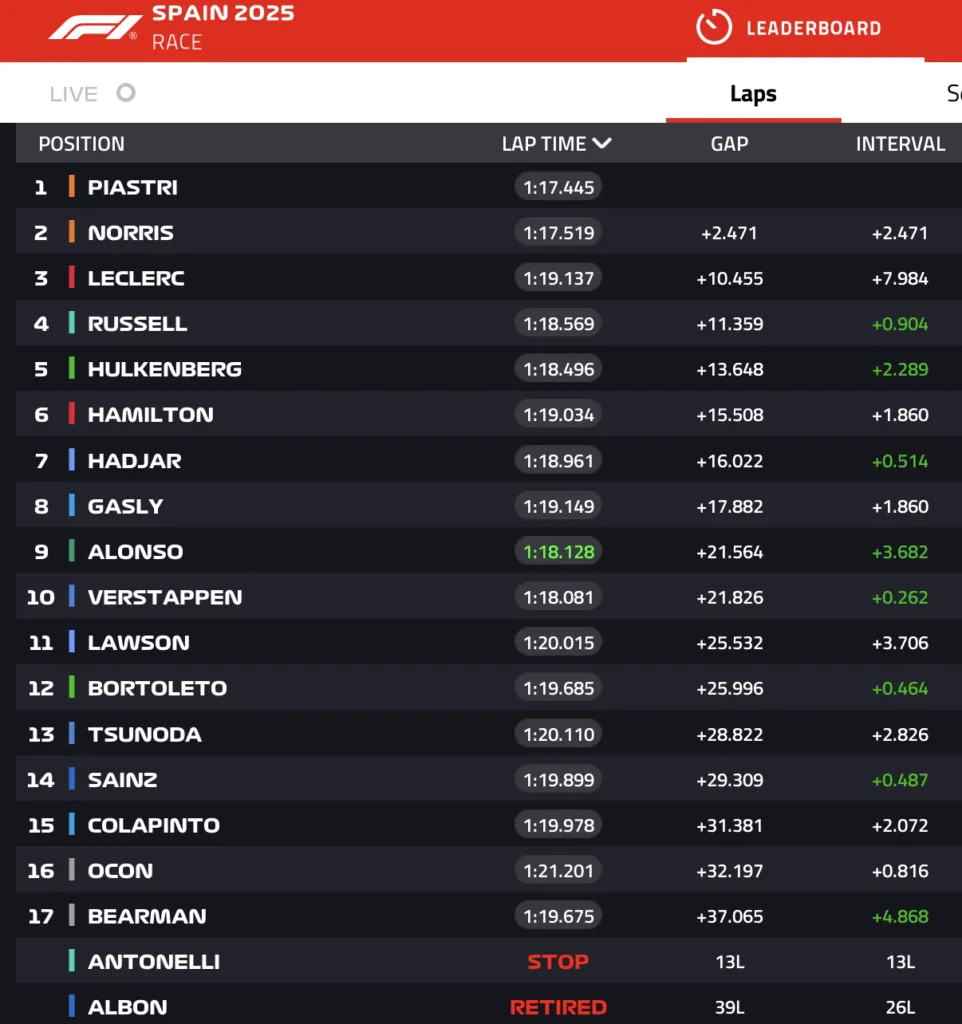Click the red Ferrari bar next to Leclerc

pos(73,277)
